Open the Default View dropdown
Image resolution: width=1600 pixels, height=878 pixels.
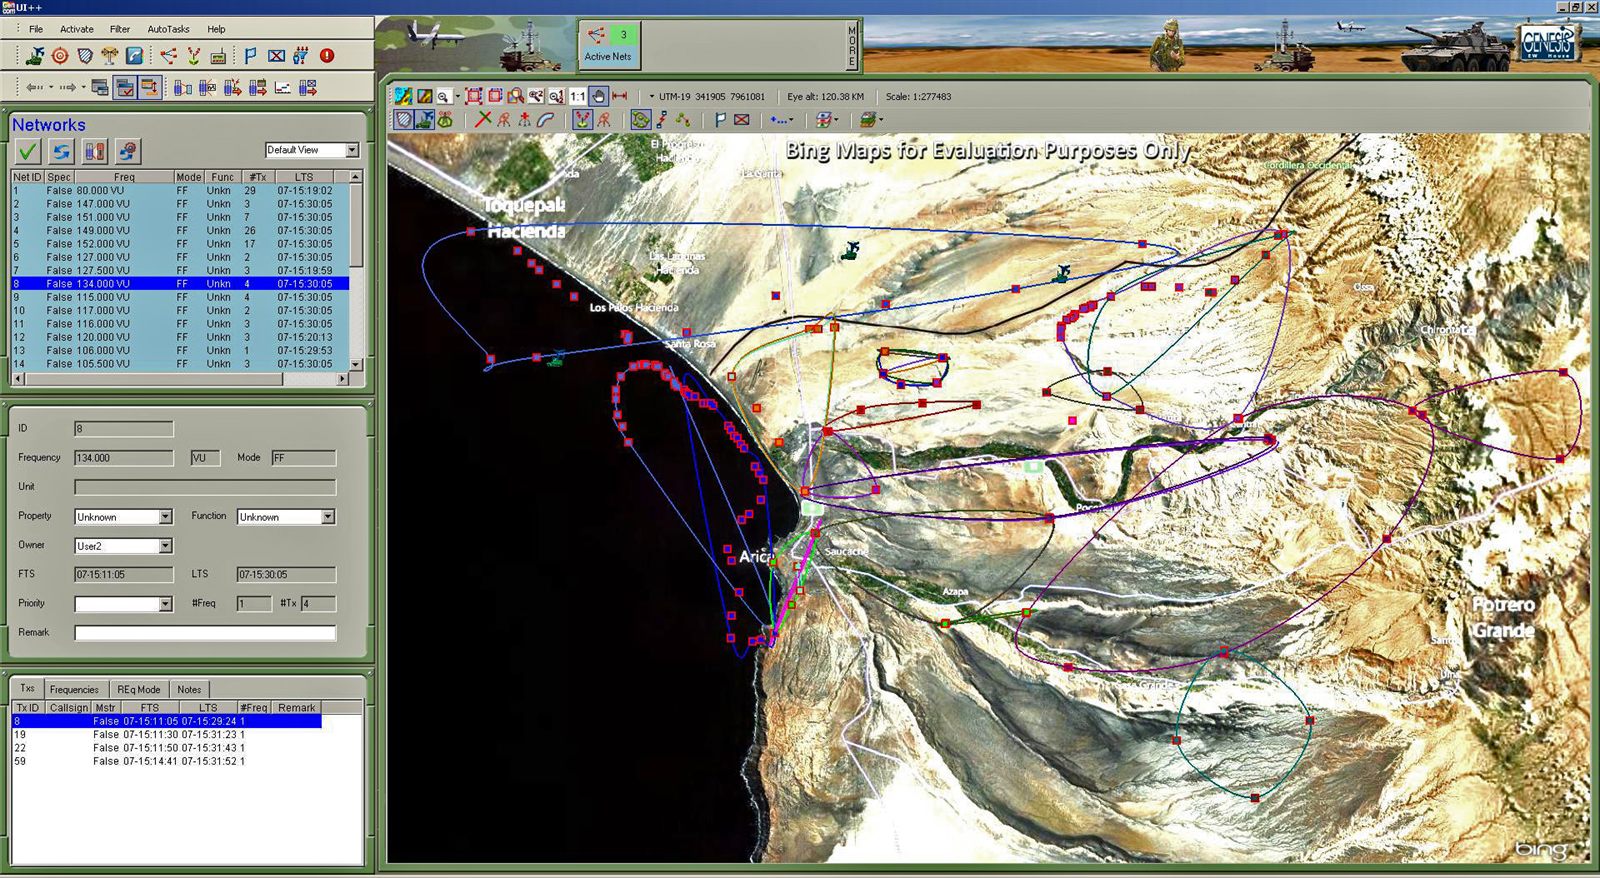[352, 150]
